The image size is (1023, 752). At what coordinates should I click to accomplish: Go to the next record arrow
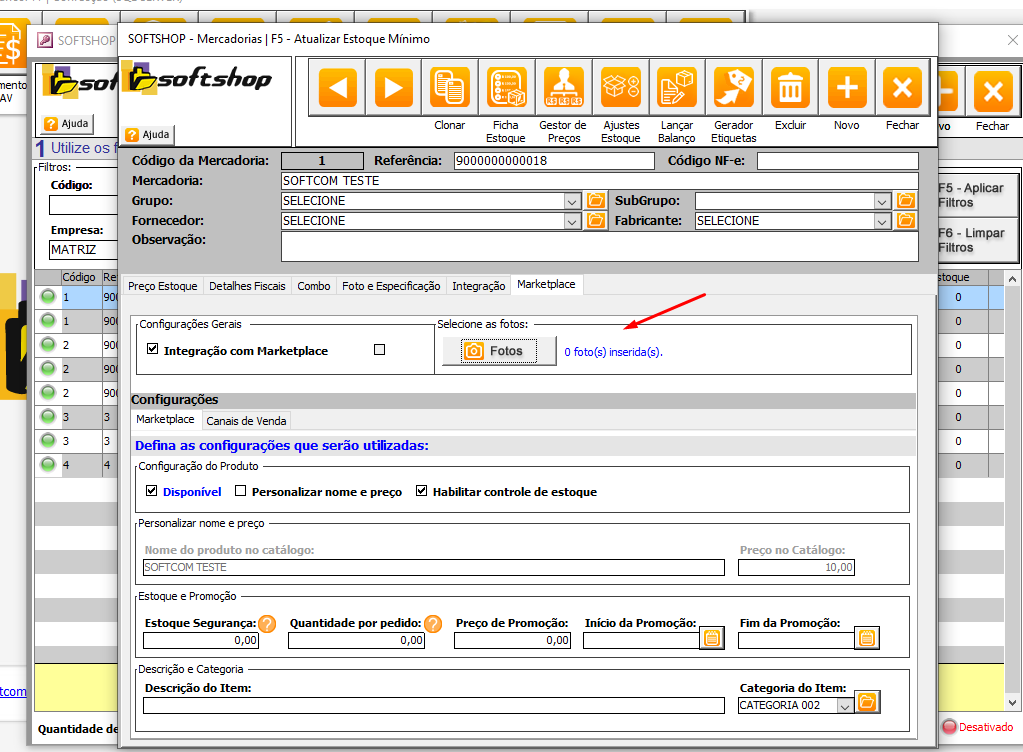coord(393,89)
